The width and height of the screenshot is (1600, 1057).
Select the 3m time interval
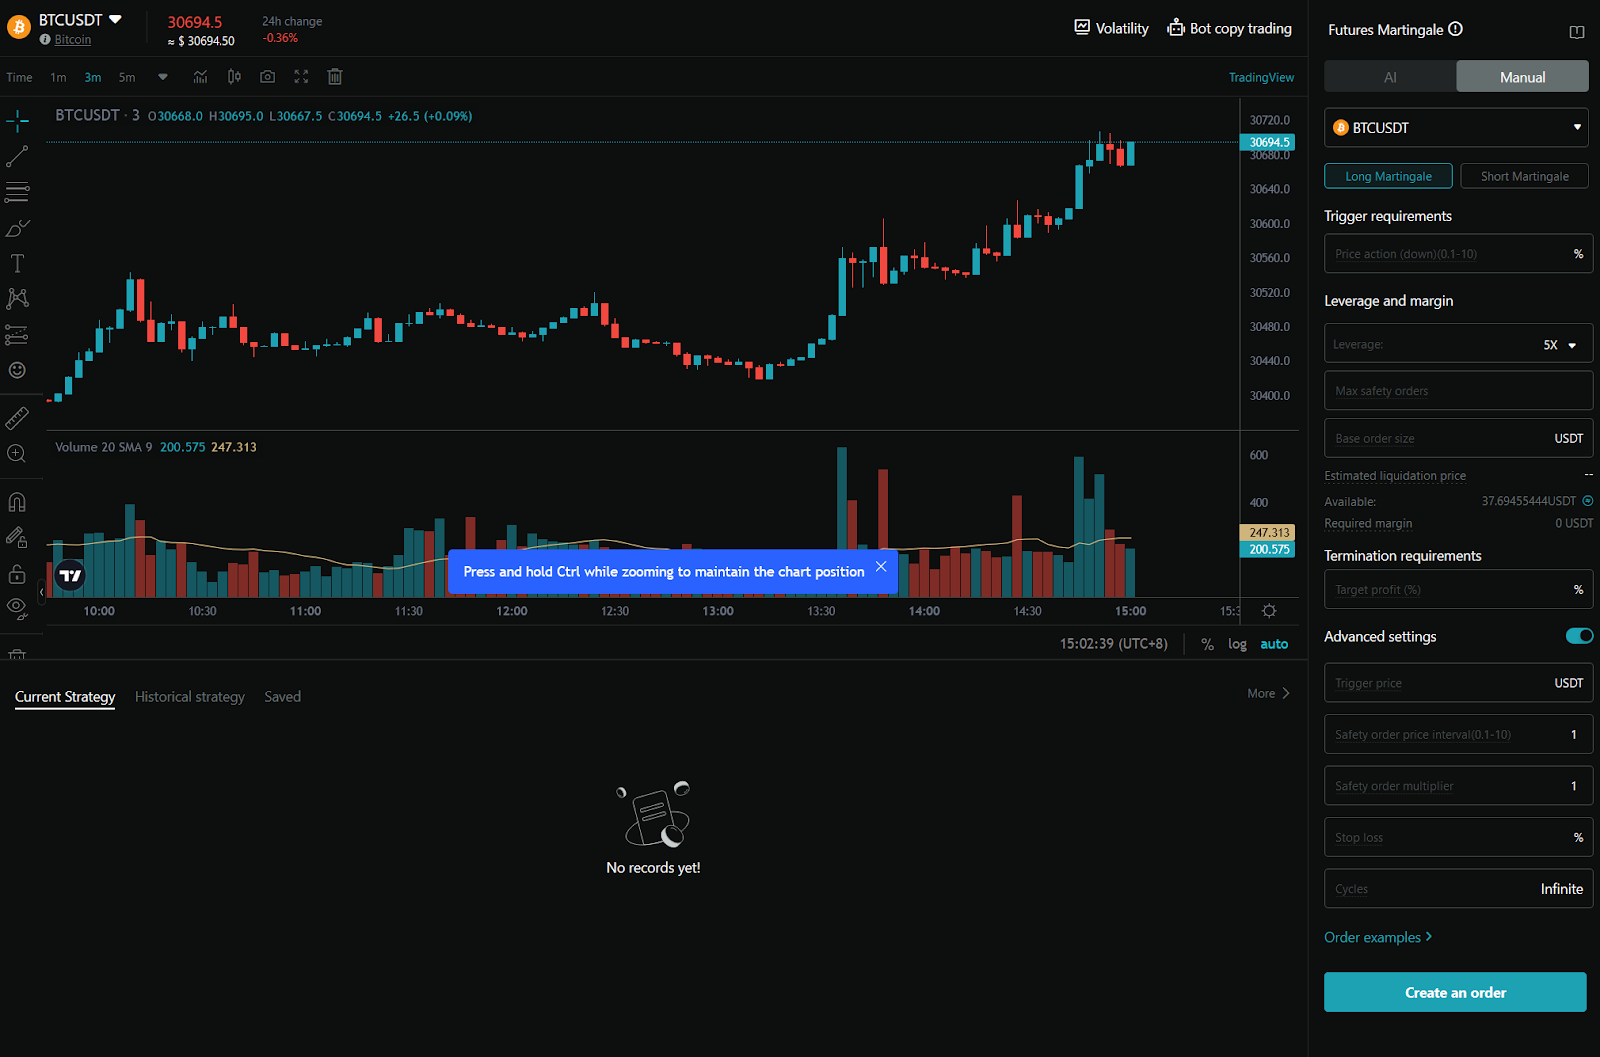[93, 77]
